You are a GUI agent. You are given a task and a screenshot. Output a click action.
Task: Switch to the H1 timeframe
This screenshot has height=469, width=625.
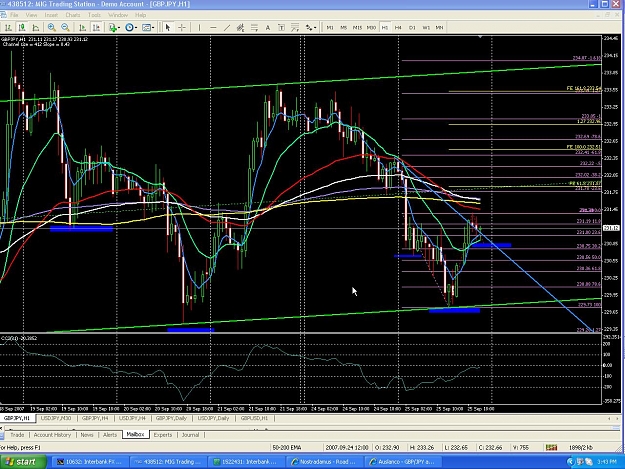click(385, 27)
